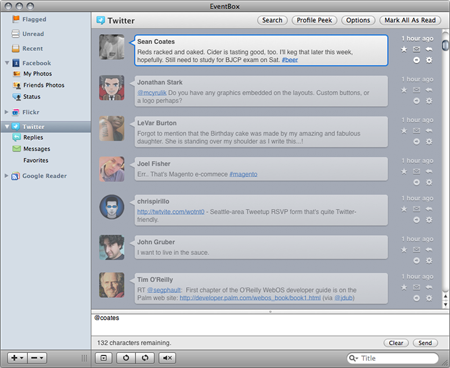Reply to Sean Coates' tweet using arrow icon
This screenshot has height=368, width=450.
[429, 49]
